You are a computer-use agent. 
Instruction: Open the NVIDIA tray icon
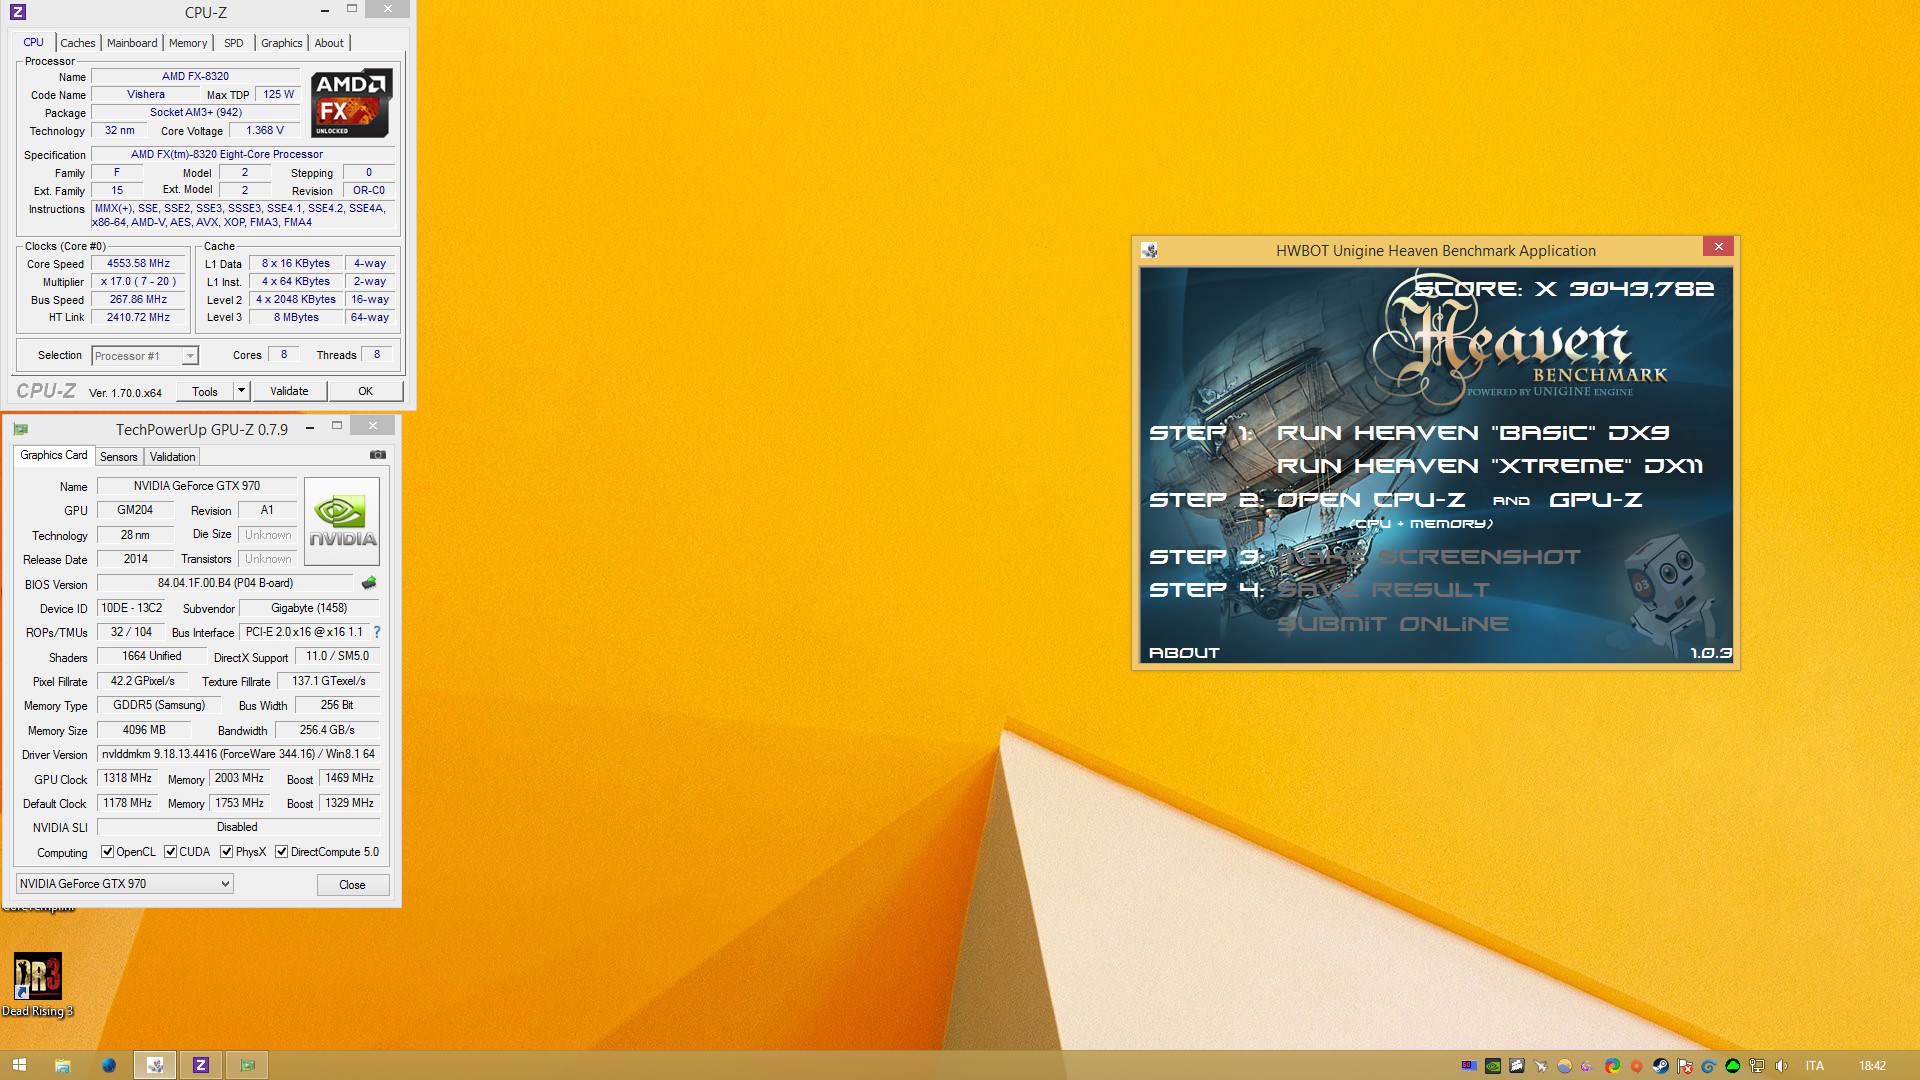pyautogui.click(x=1493, y=1066)
